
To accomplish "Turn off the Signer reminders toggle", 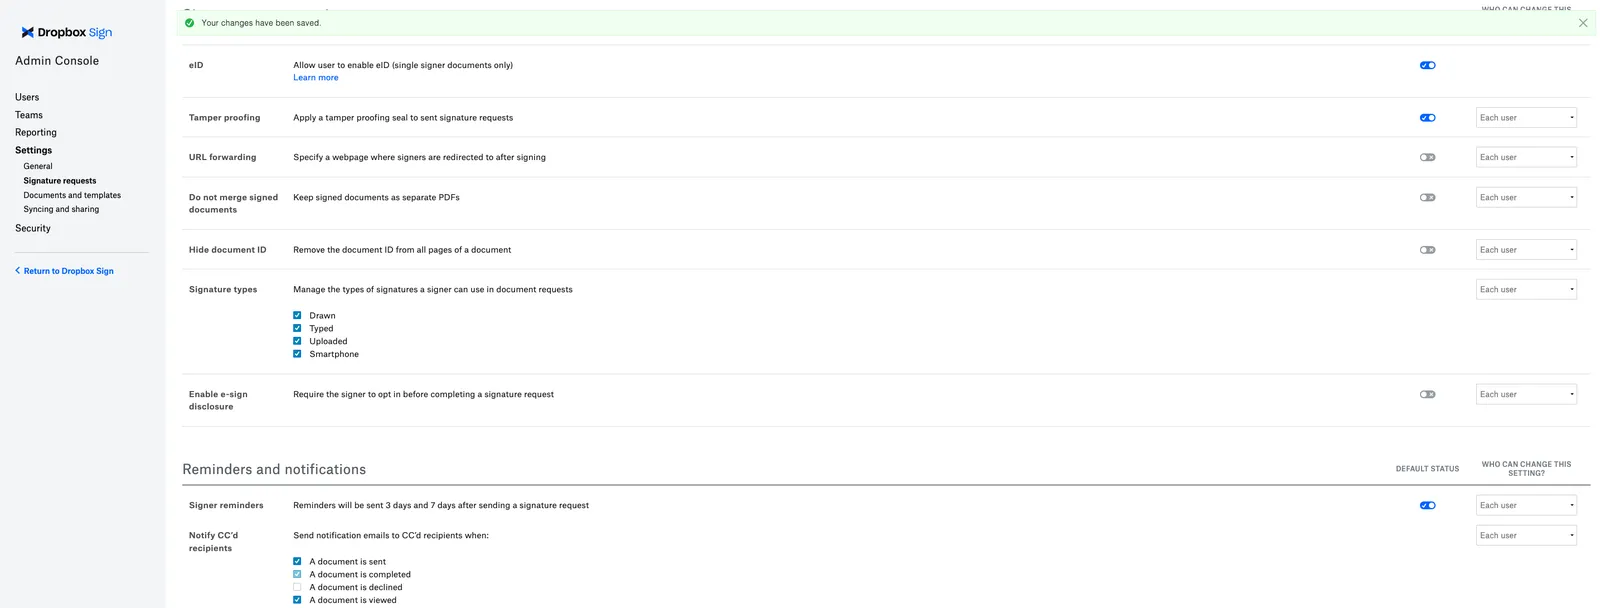I will coord(1427,505).
